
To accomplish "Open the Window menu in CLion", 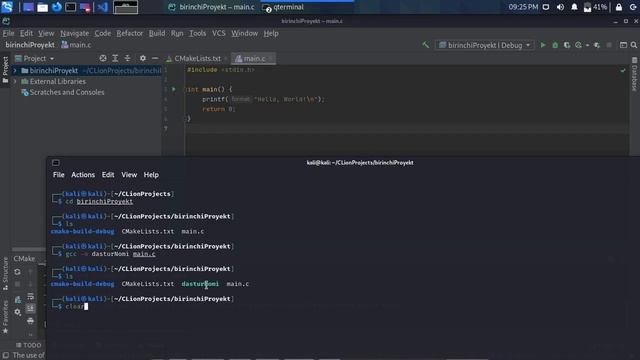I will coord(244,33).
